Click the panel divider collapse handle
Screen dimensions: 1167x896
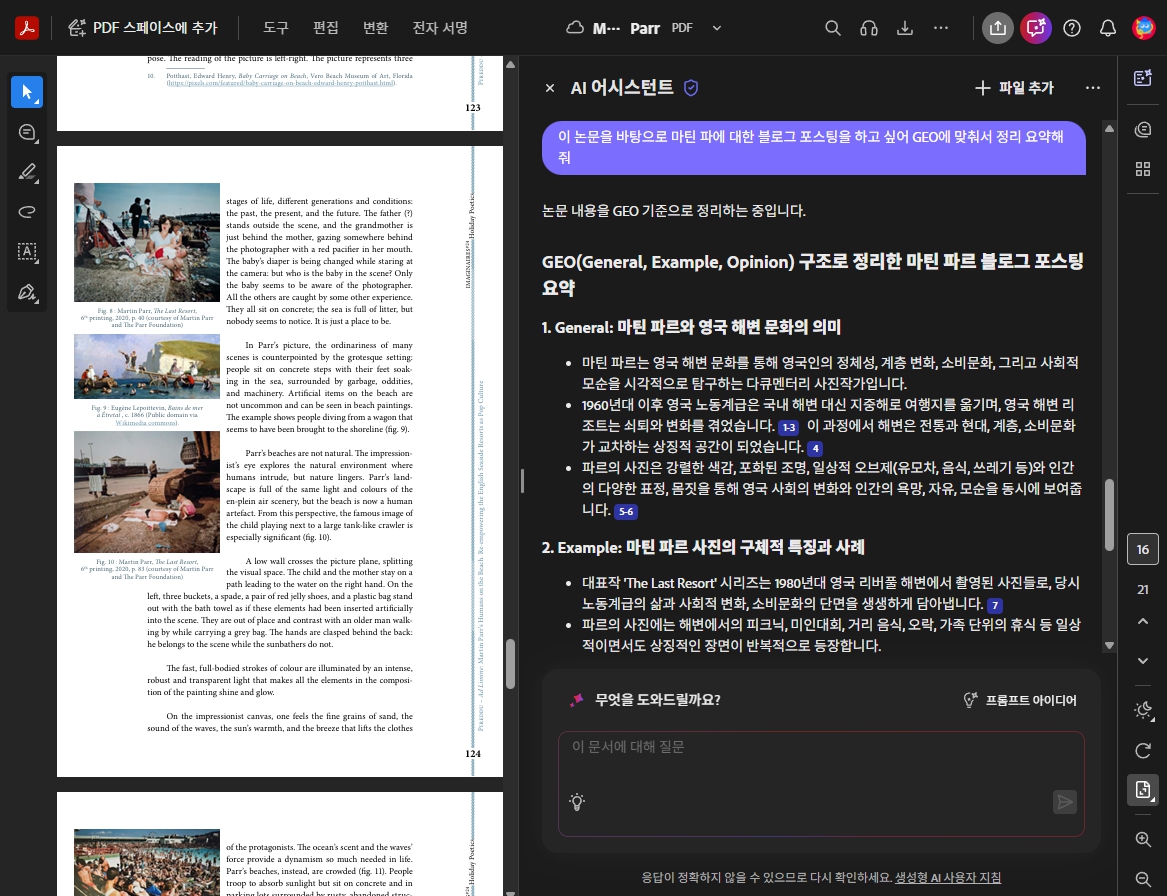point(522,481)
